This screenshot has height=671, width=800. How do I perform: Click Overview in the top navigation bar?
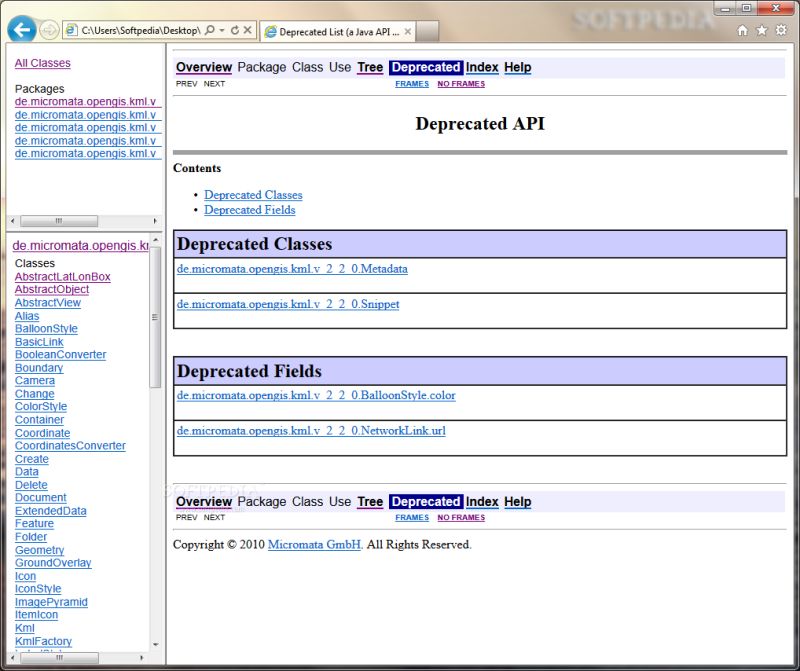pyautogui.click(x=204, y=67)
